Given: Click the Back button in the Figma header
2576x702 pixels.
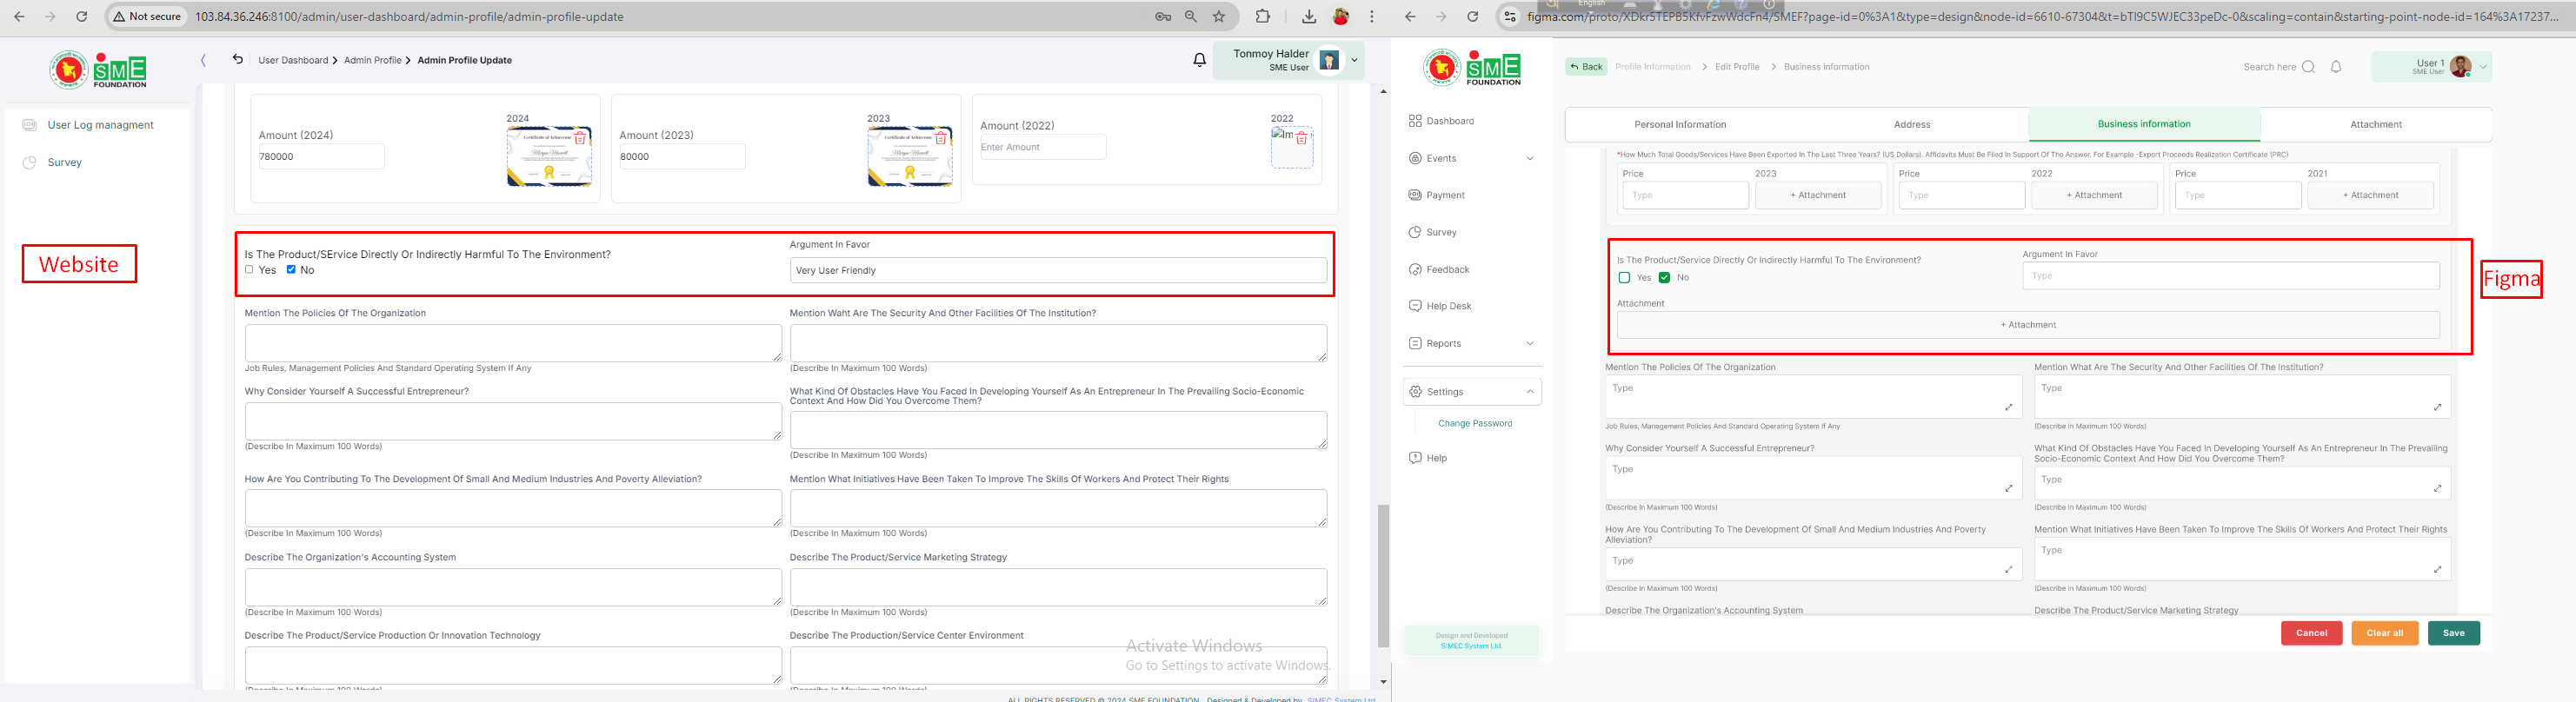Looking at the screenshot, I should (1586, 67).
